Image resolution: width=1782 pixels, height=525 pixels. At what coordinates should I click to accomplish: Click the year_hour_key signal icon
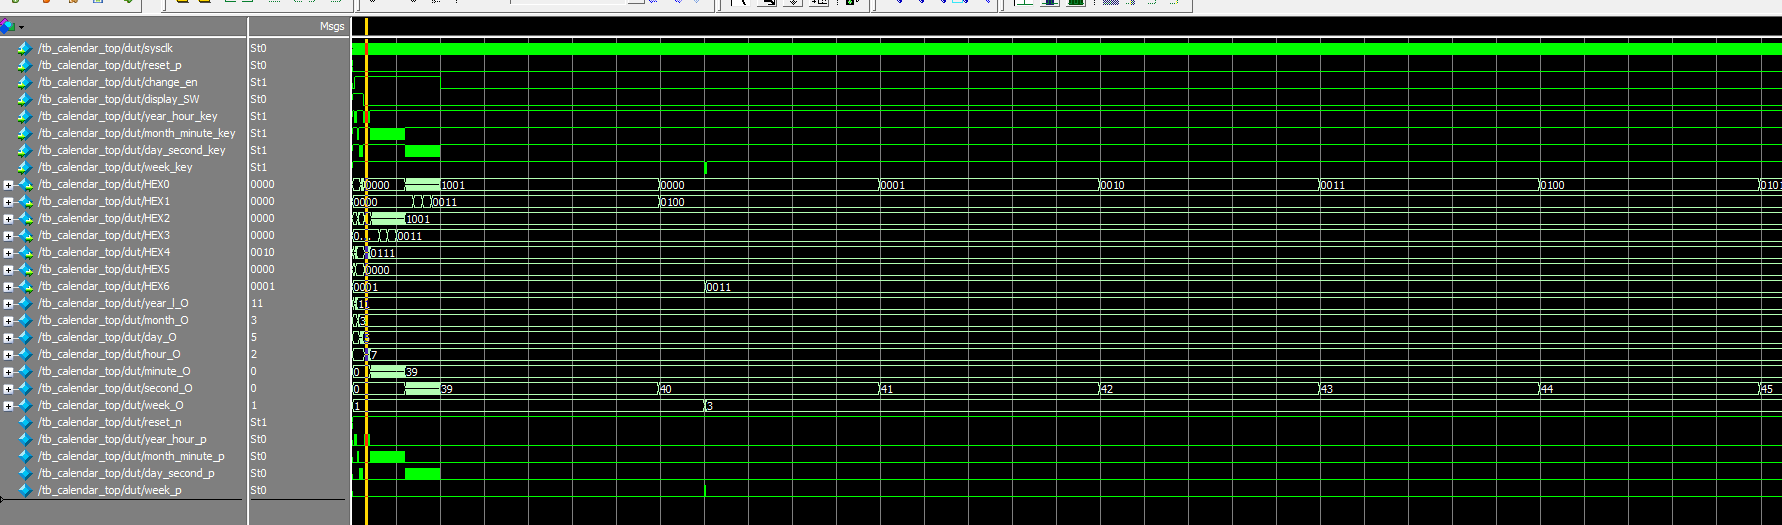click(25, 116)
